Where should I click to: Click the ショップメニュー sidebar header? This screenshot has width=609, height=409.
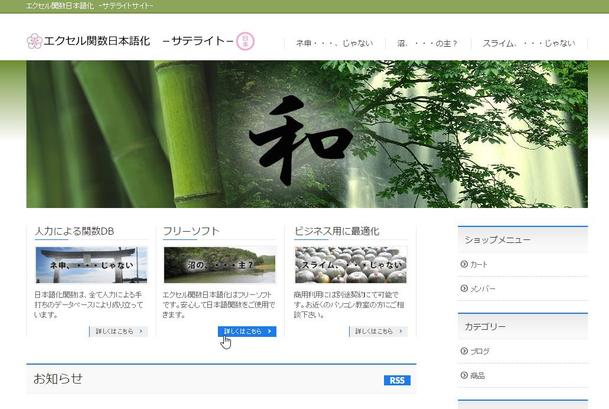523,240
